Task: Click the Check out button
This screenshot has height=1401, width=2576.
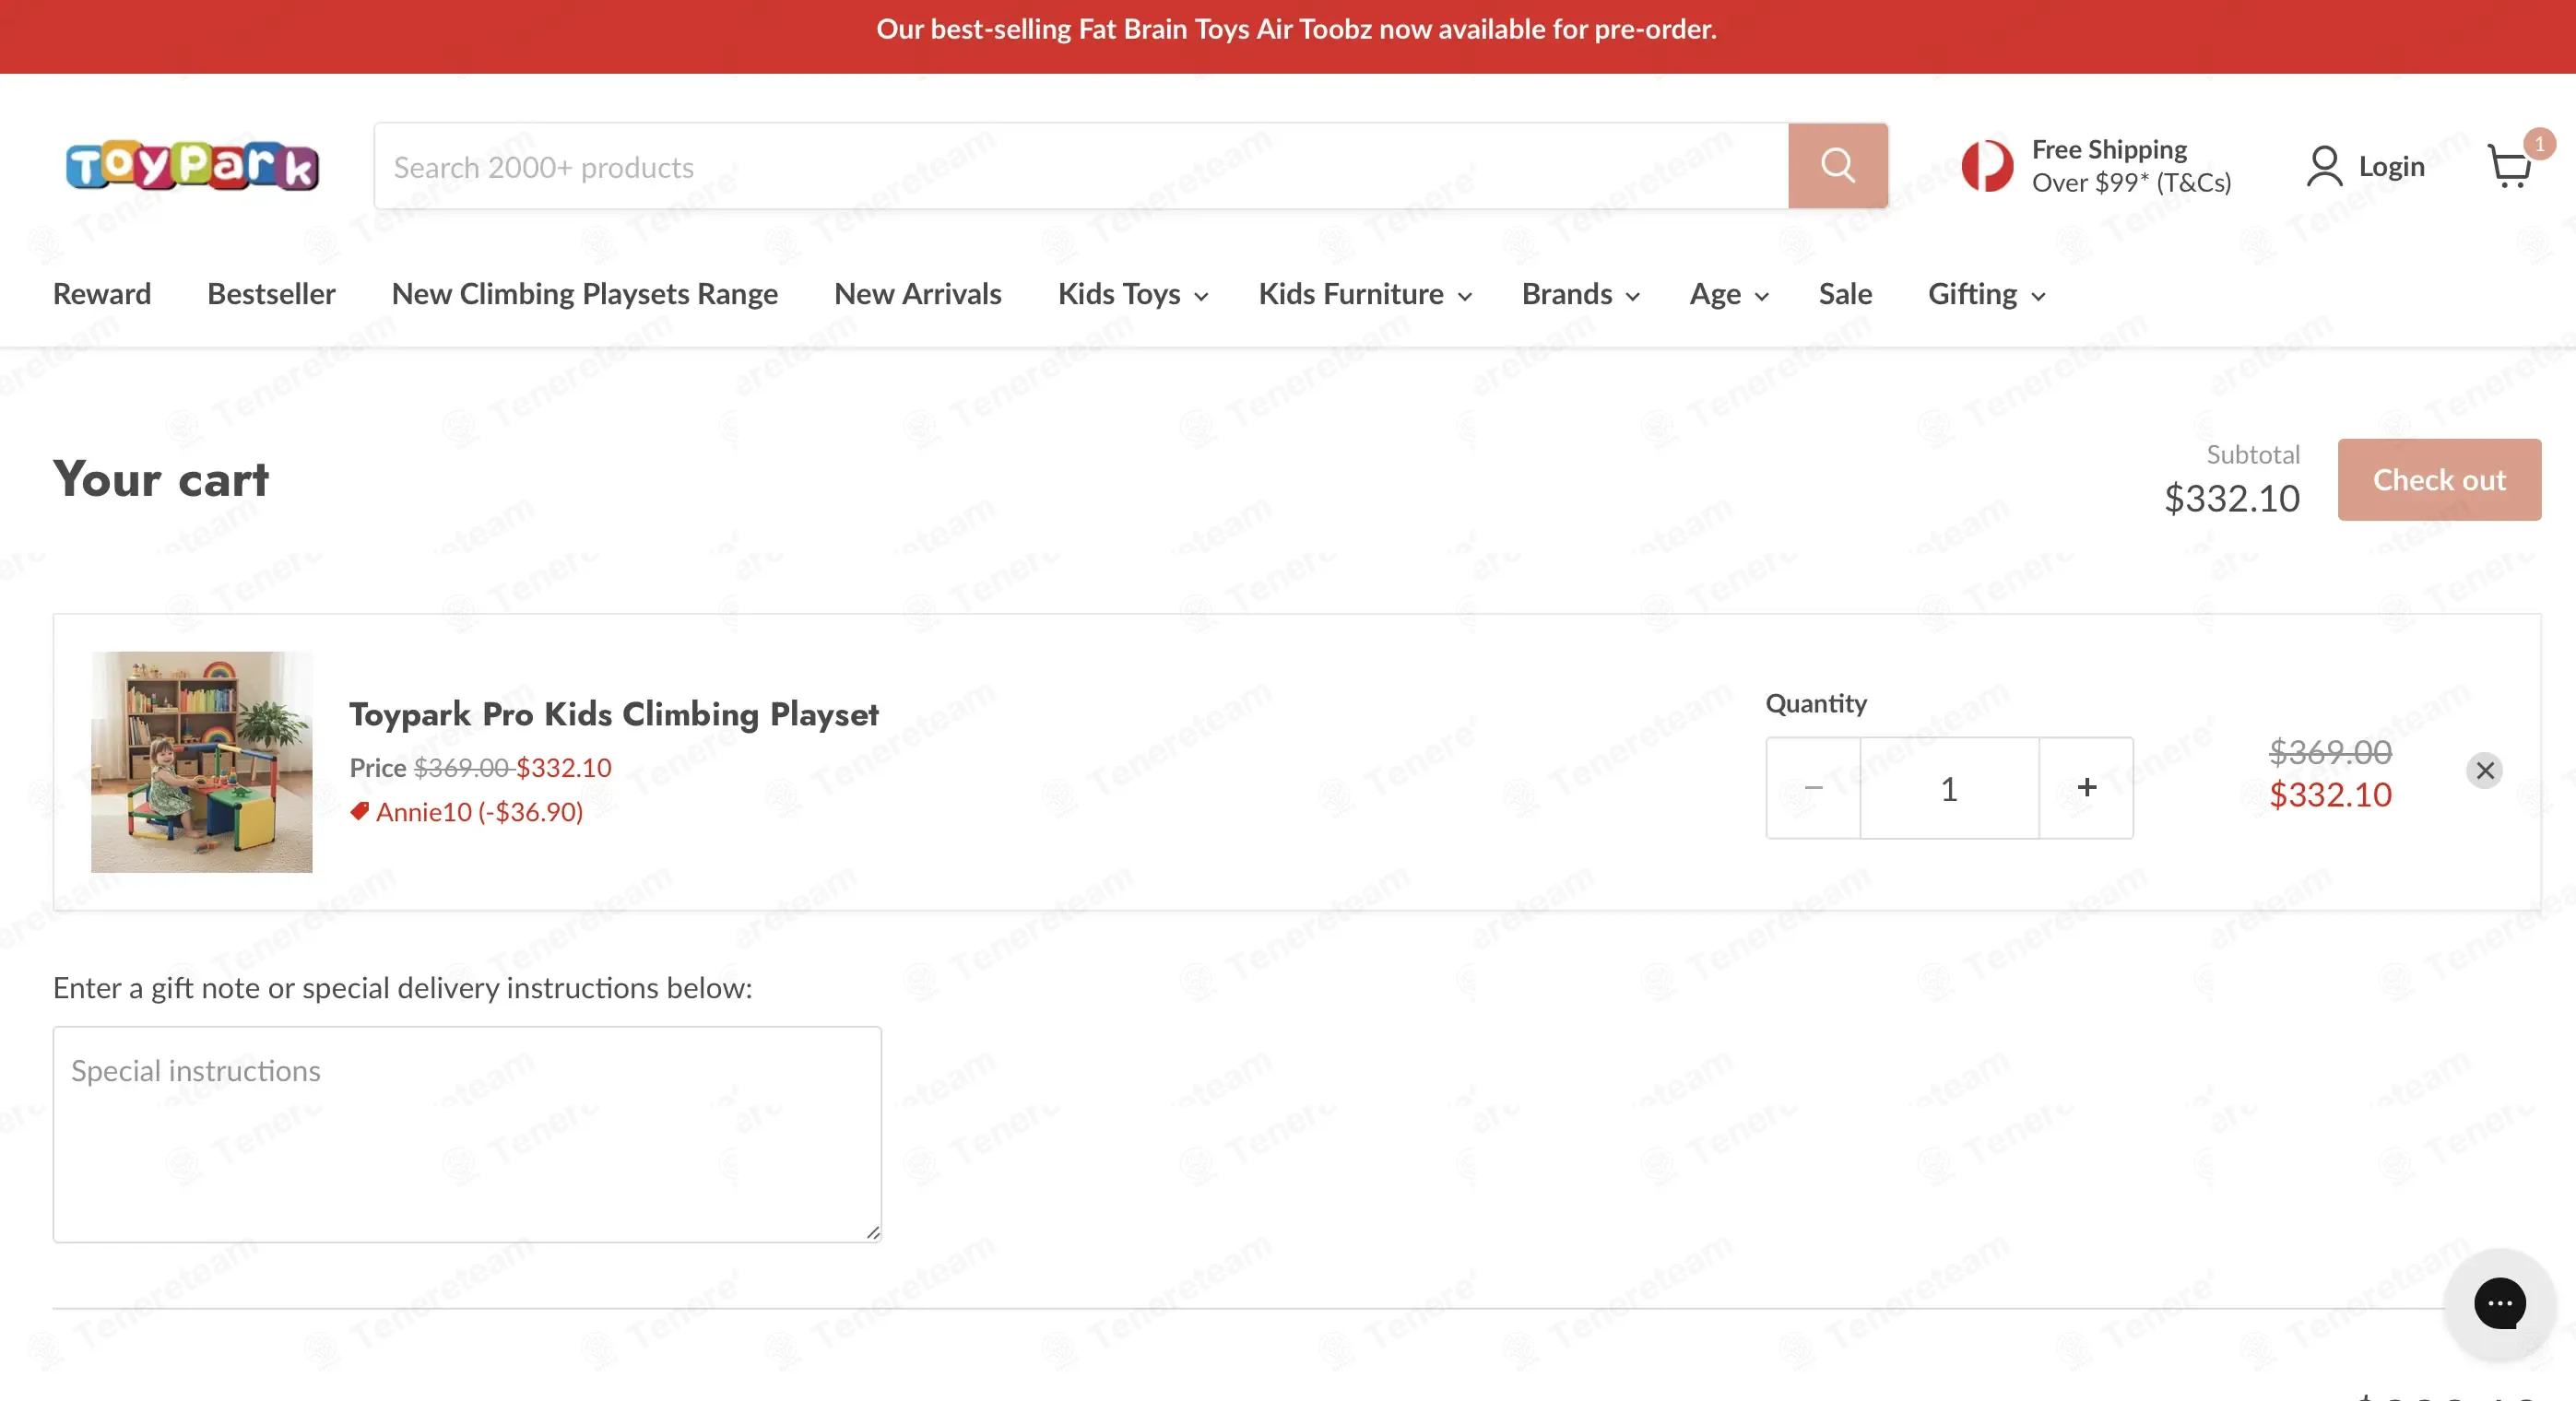Action: tap(2438, 480)
